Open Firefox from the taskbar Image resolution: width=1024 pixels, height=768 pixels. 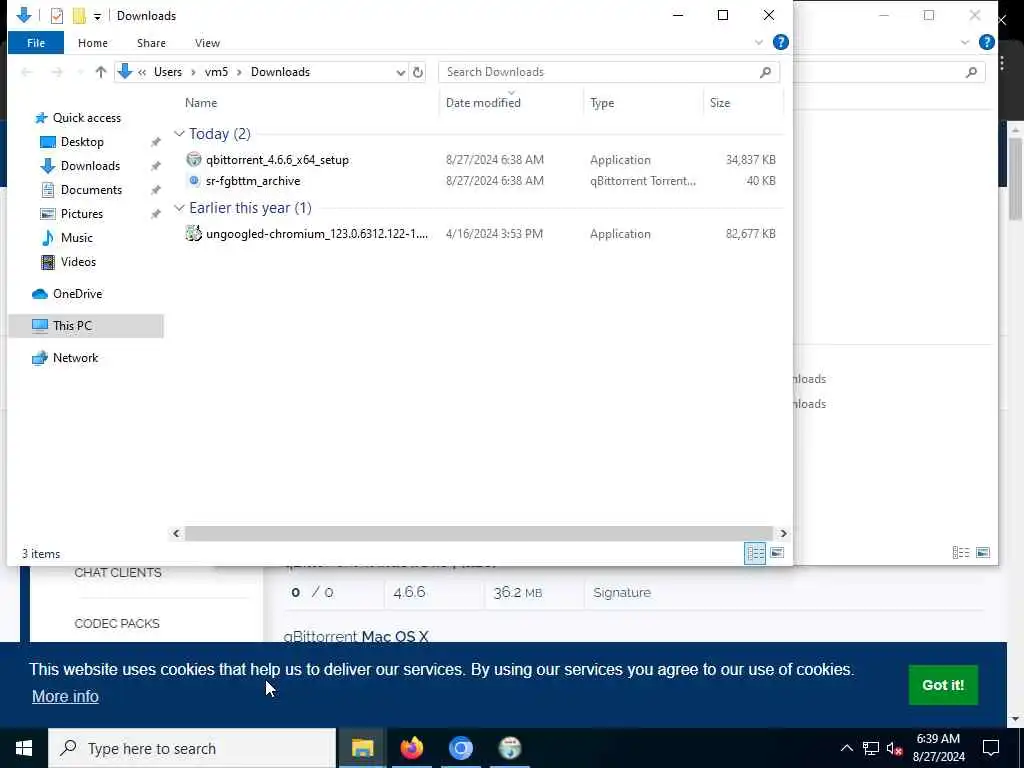click(411, 748)
